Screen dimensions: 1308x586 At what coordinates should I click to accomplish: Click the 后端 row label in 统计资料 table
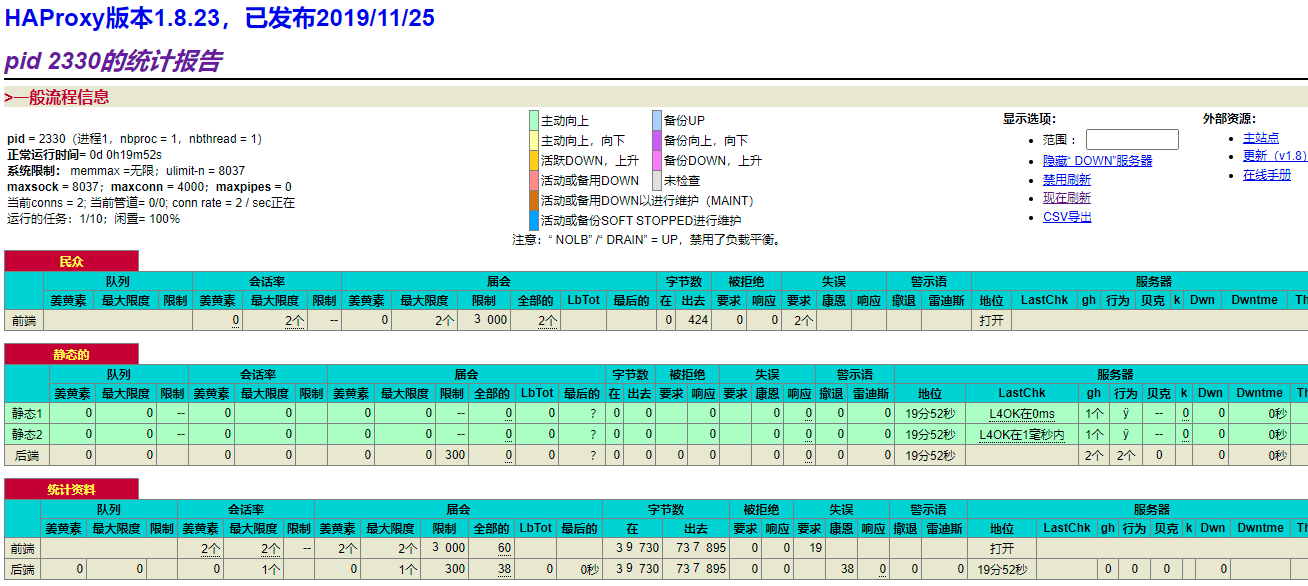[22, 569]
